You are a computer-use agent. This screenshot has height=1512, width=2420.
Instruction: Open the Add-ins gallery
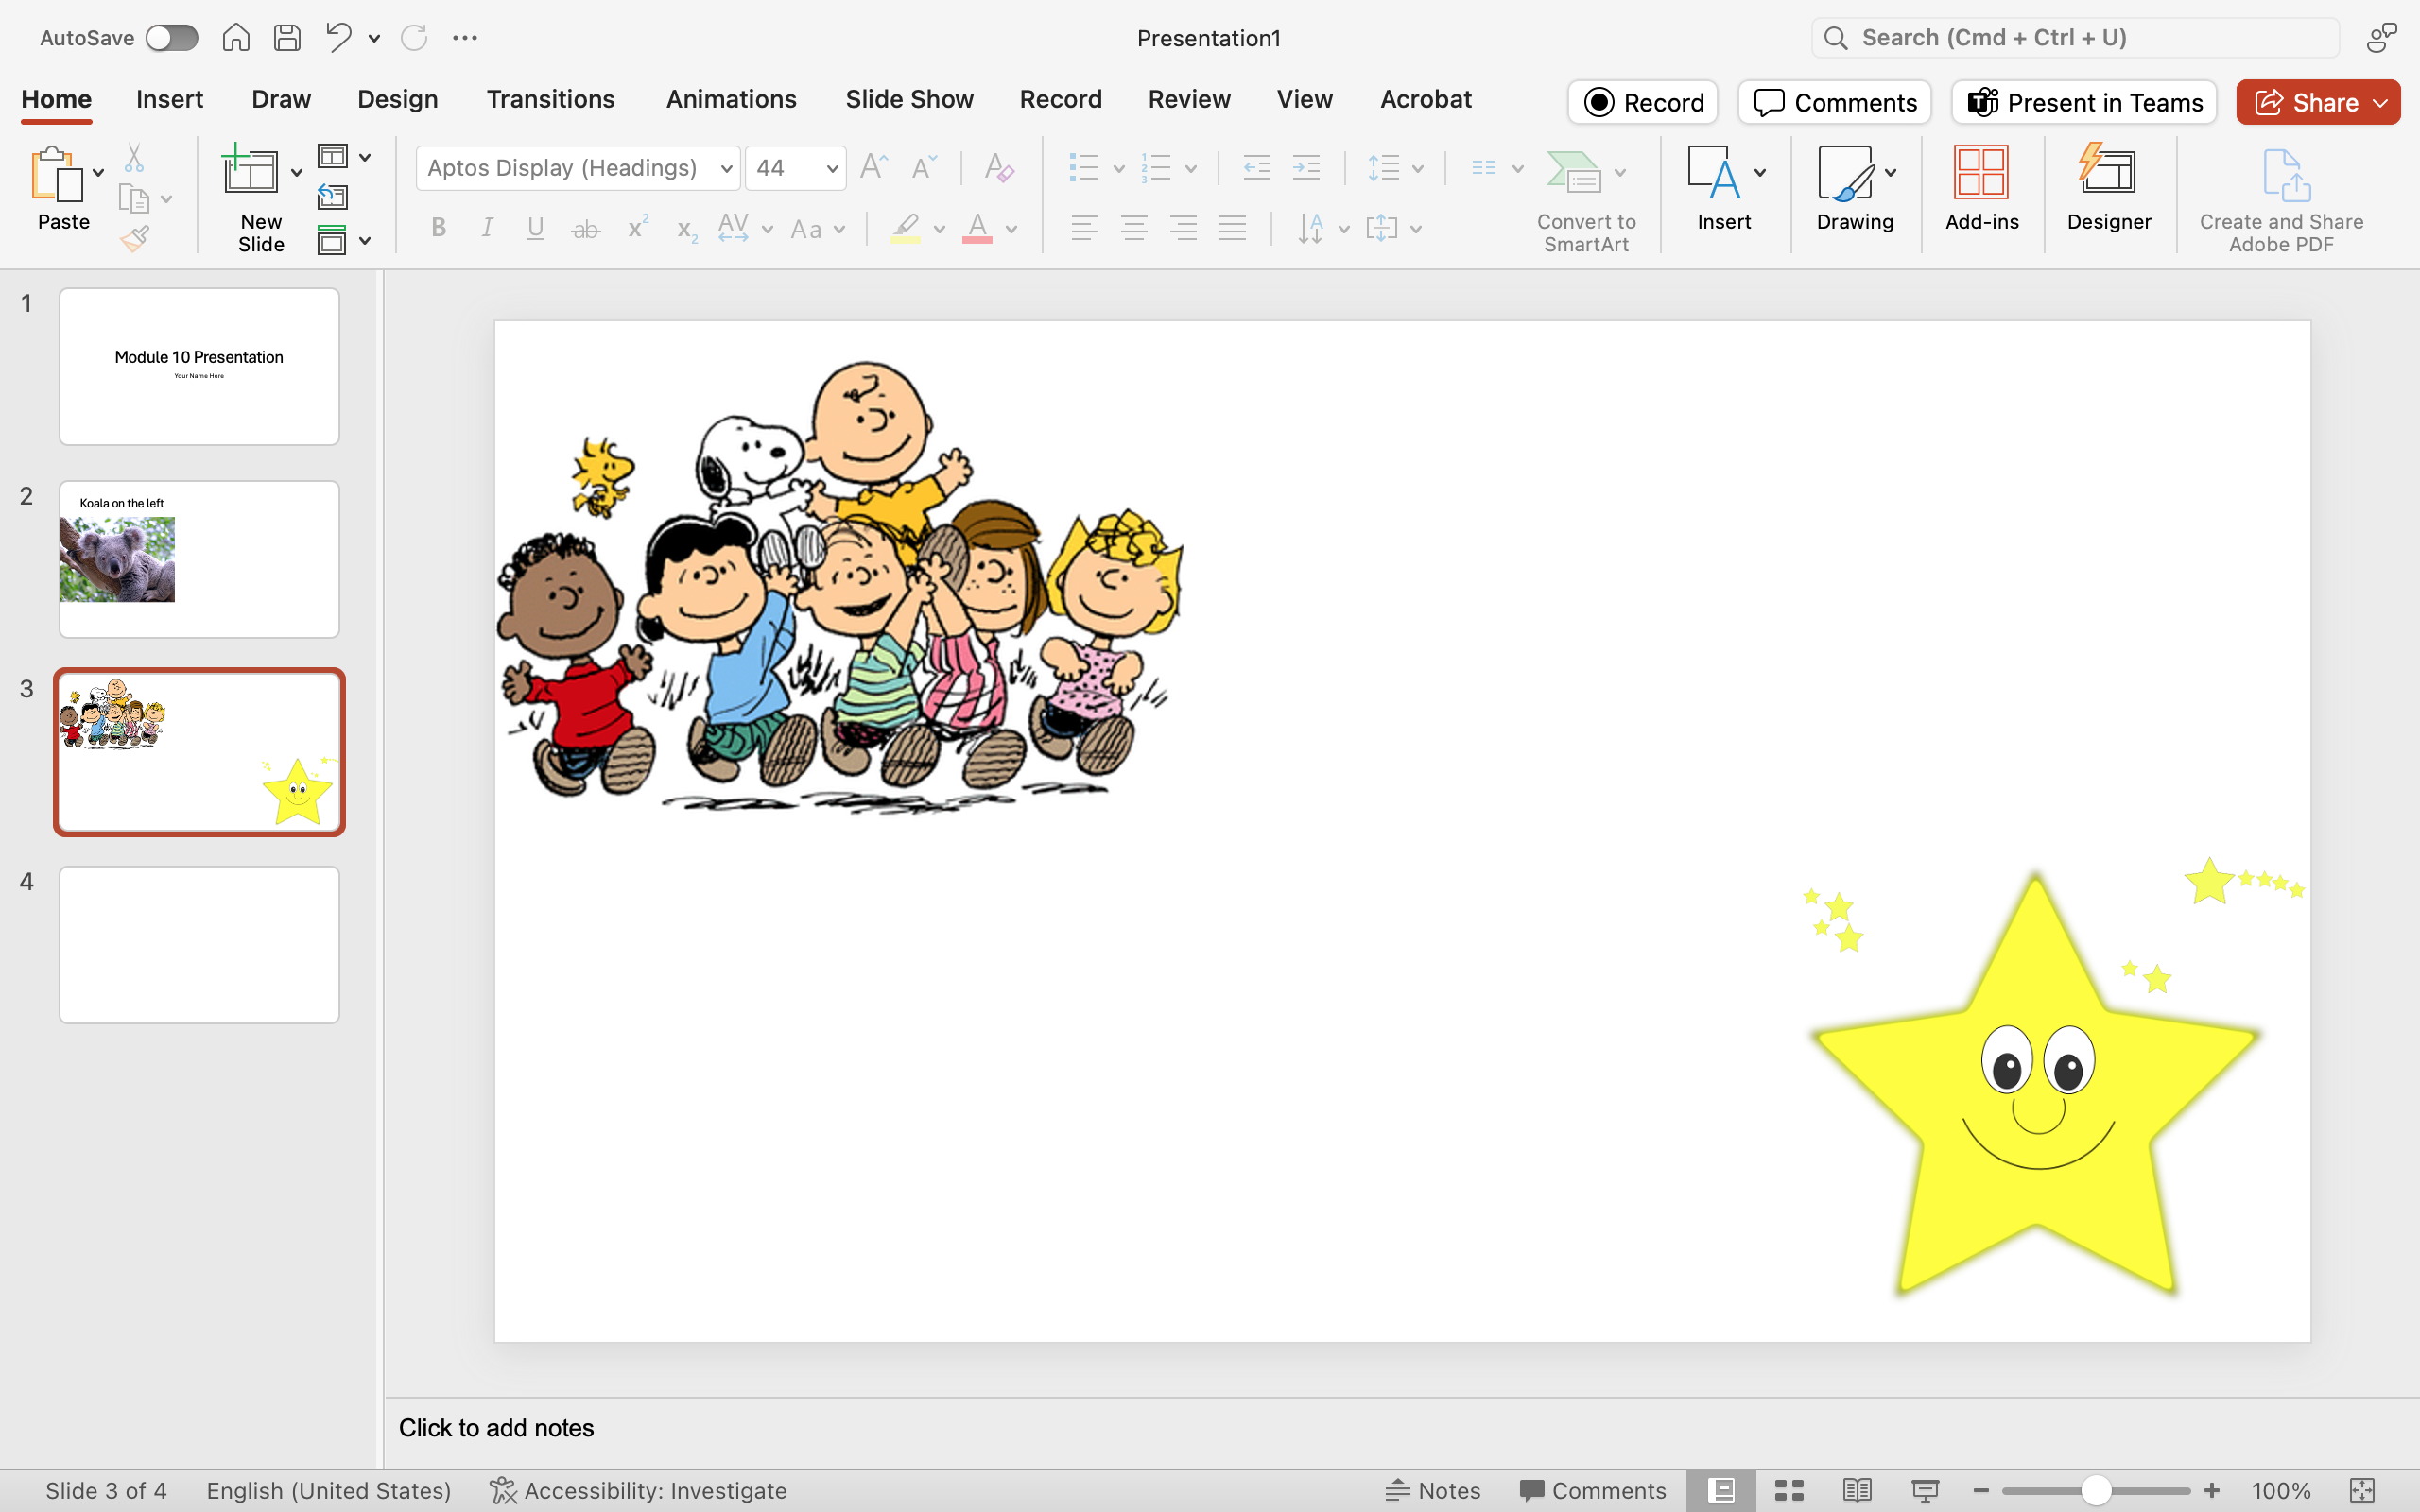click(x=1981, y=190)
